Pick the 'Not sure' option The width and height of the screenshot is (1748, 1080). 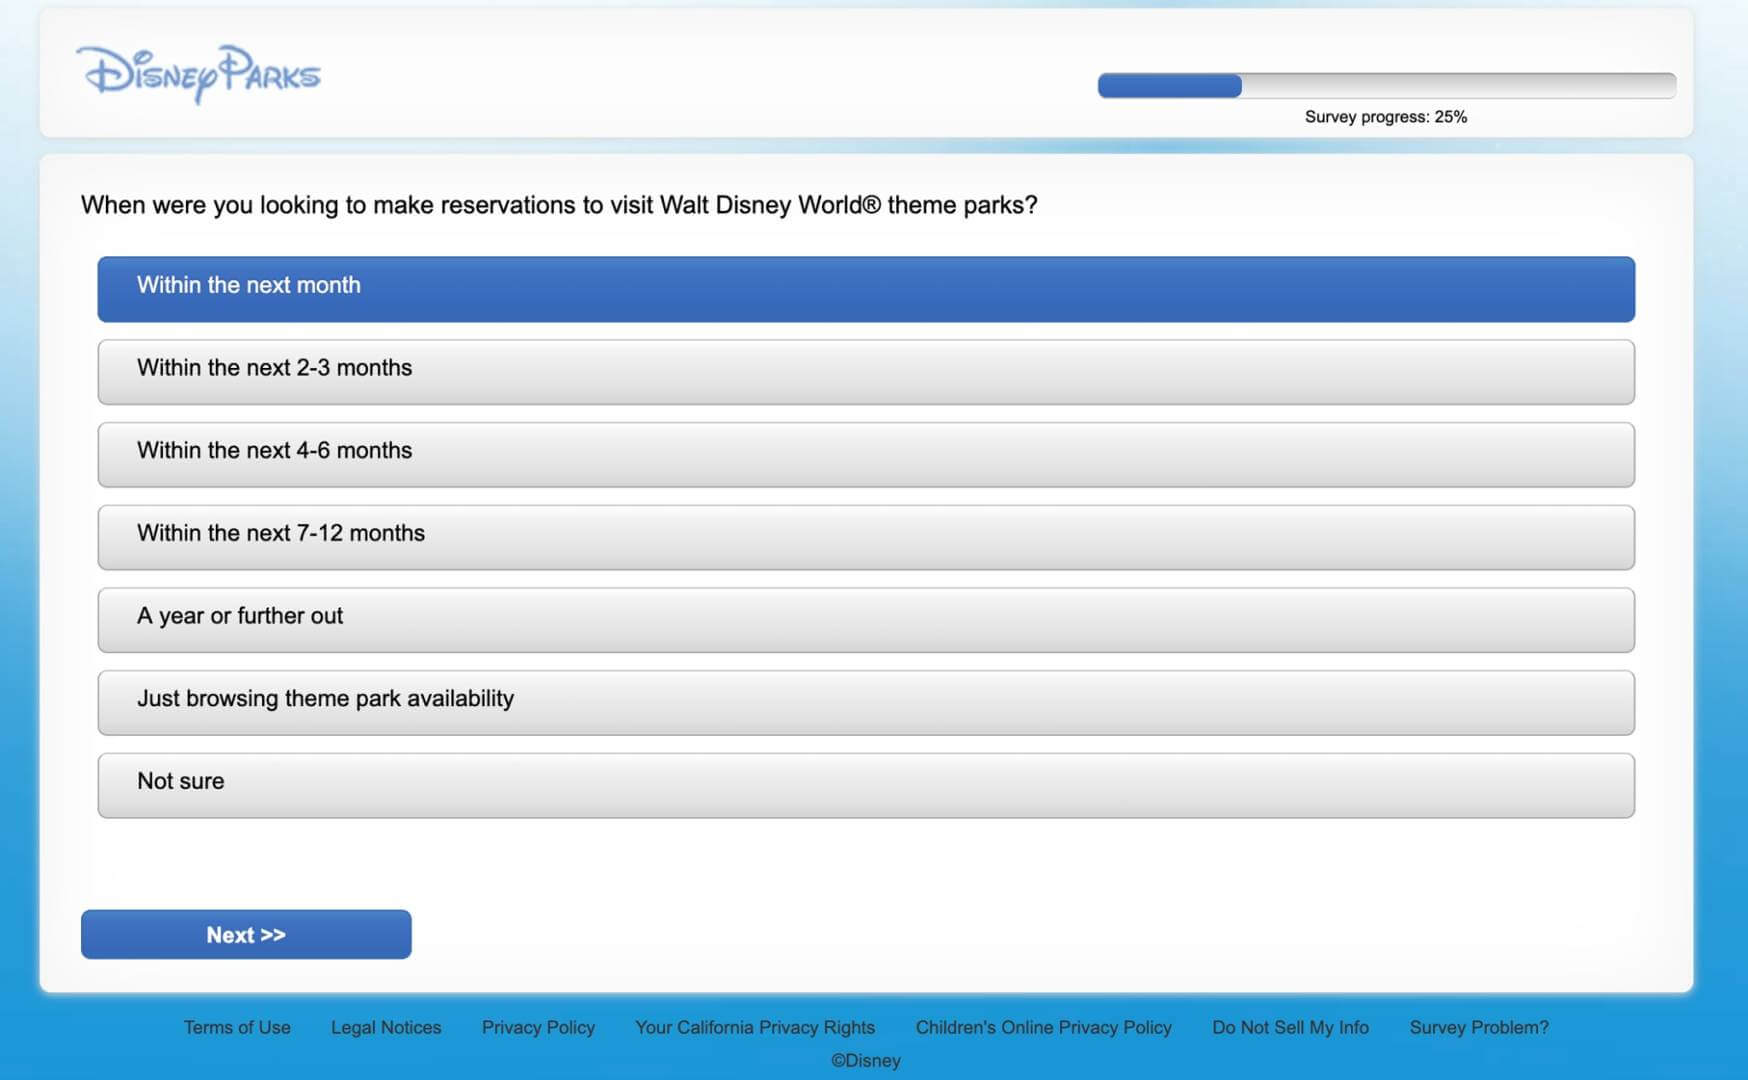866,786
